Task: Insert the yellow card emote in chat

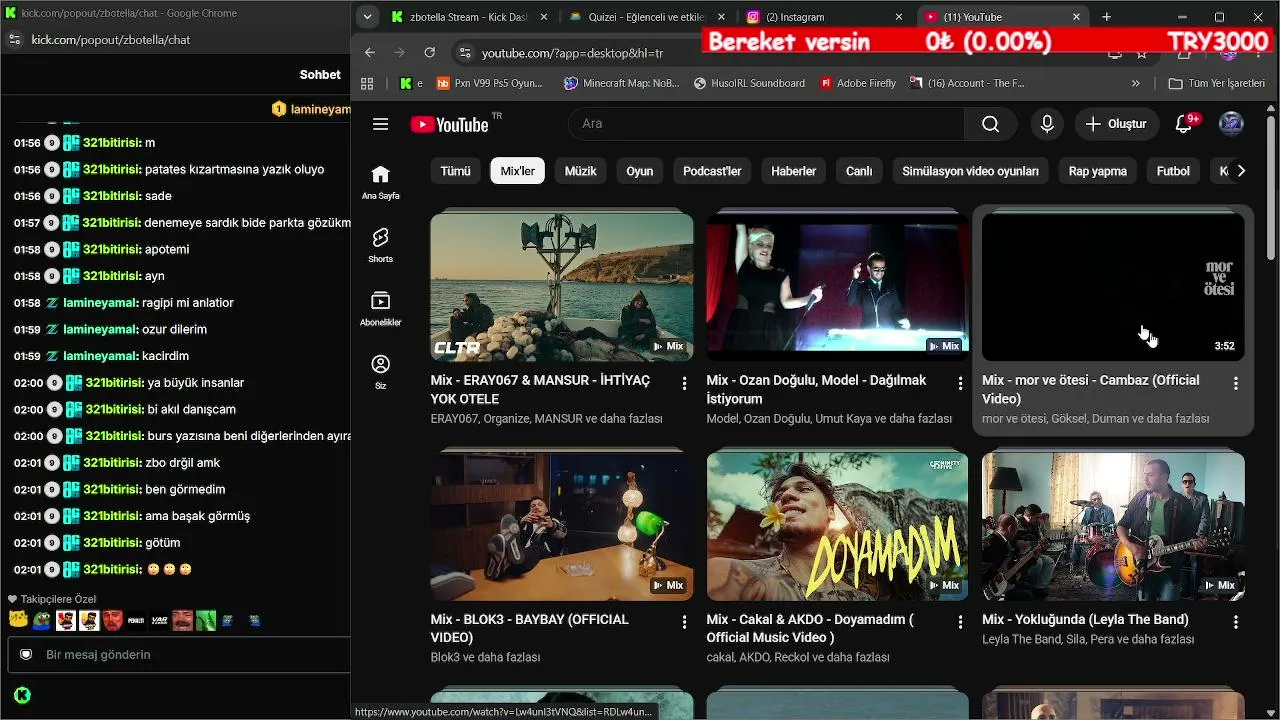Action: pyautogui.click(x=89, y=620)
